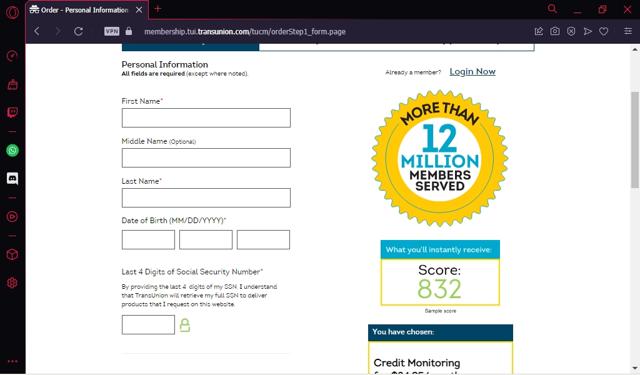The height and width of the screenshot is (375, 640).
Task: Click the share page icon in address bar
Action: tap(539, 31)
